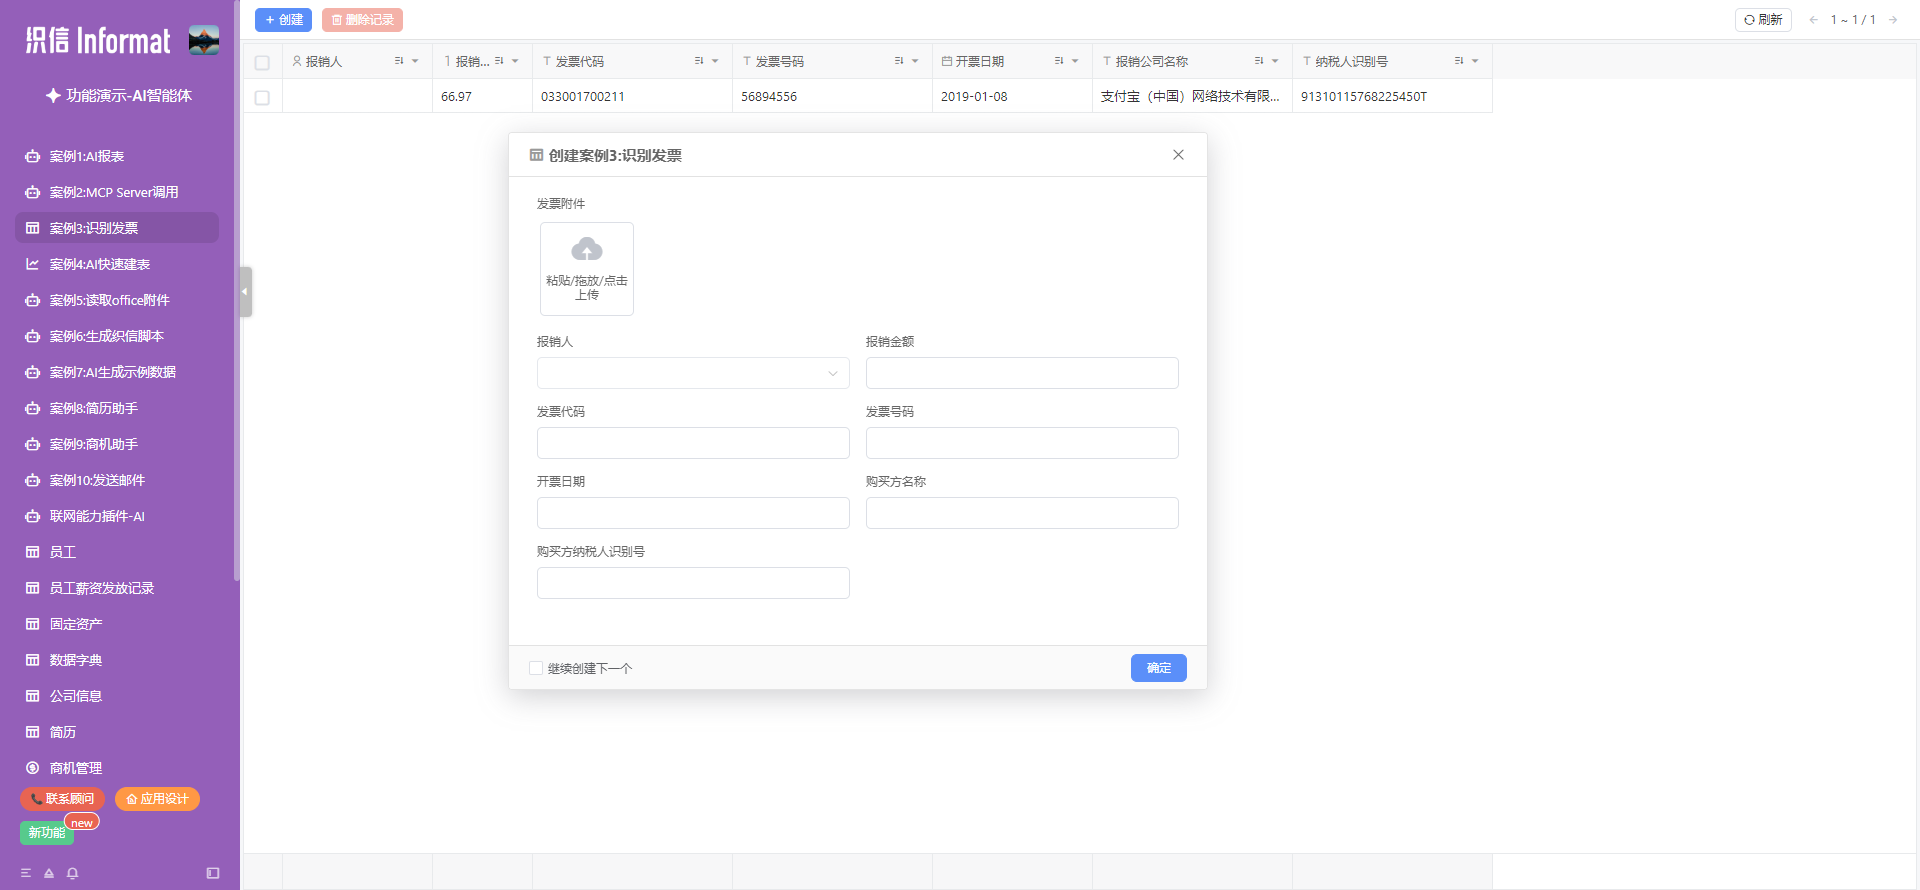Open 案例8:简历助手 in sidebar
This screenshot has height=890, width=1920.
(x=117, y=408)
